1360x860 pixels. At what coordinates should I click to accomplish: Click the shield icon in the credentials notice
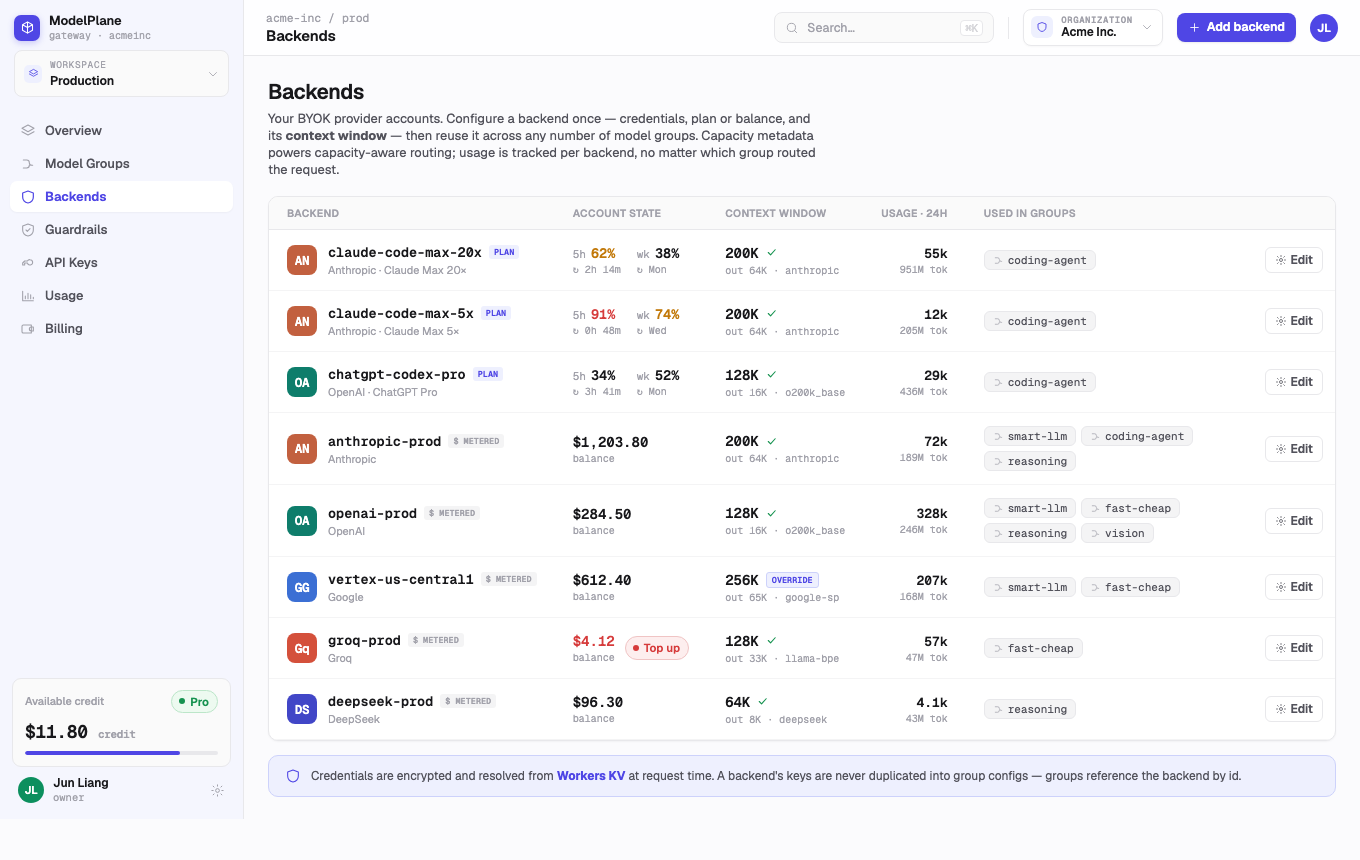(293, 776)
